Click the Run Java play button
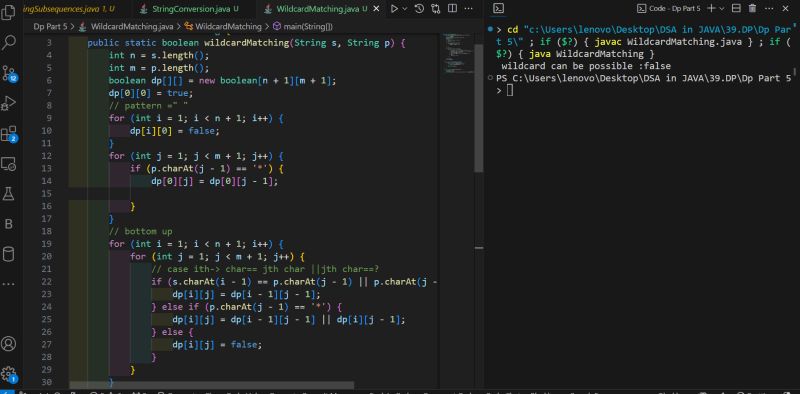This screenshot has height=394, width=800. (394, 9)
